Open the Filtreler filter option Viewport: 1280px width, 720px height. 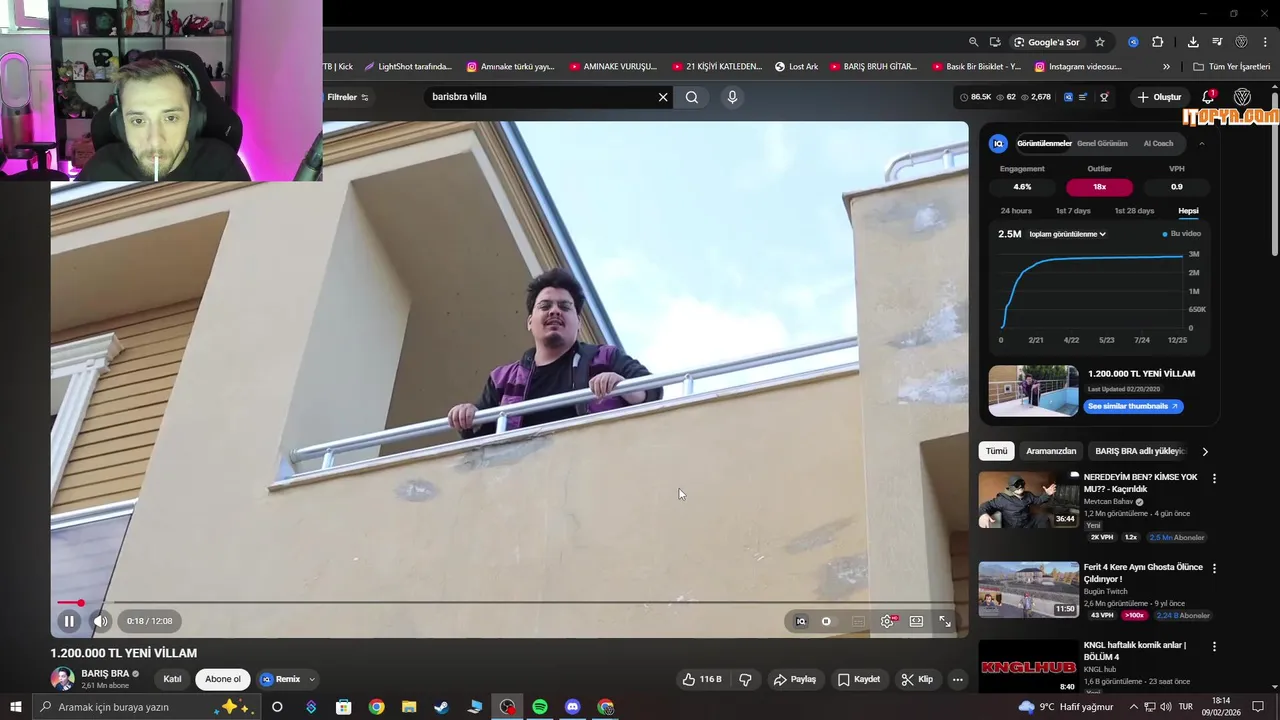(348, 97)
